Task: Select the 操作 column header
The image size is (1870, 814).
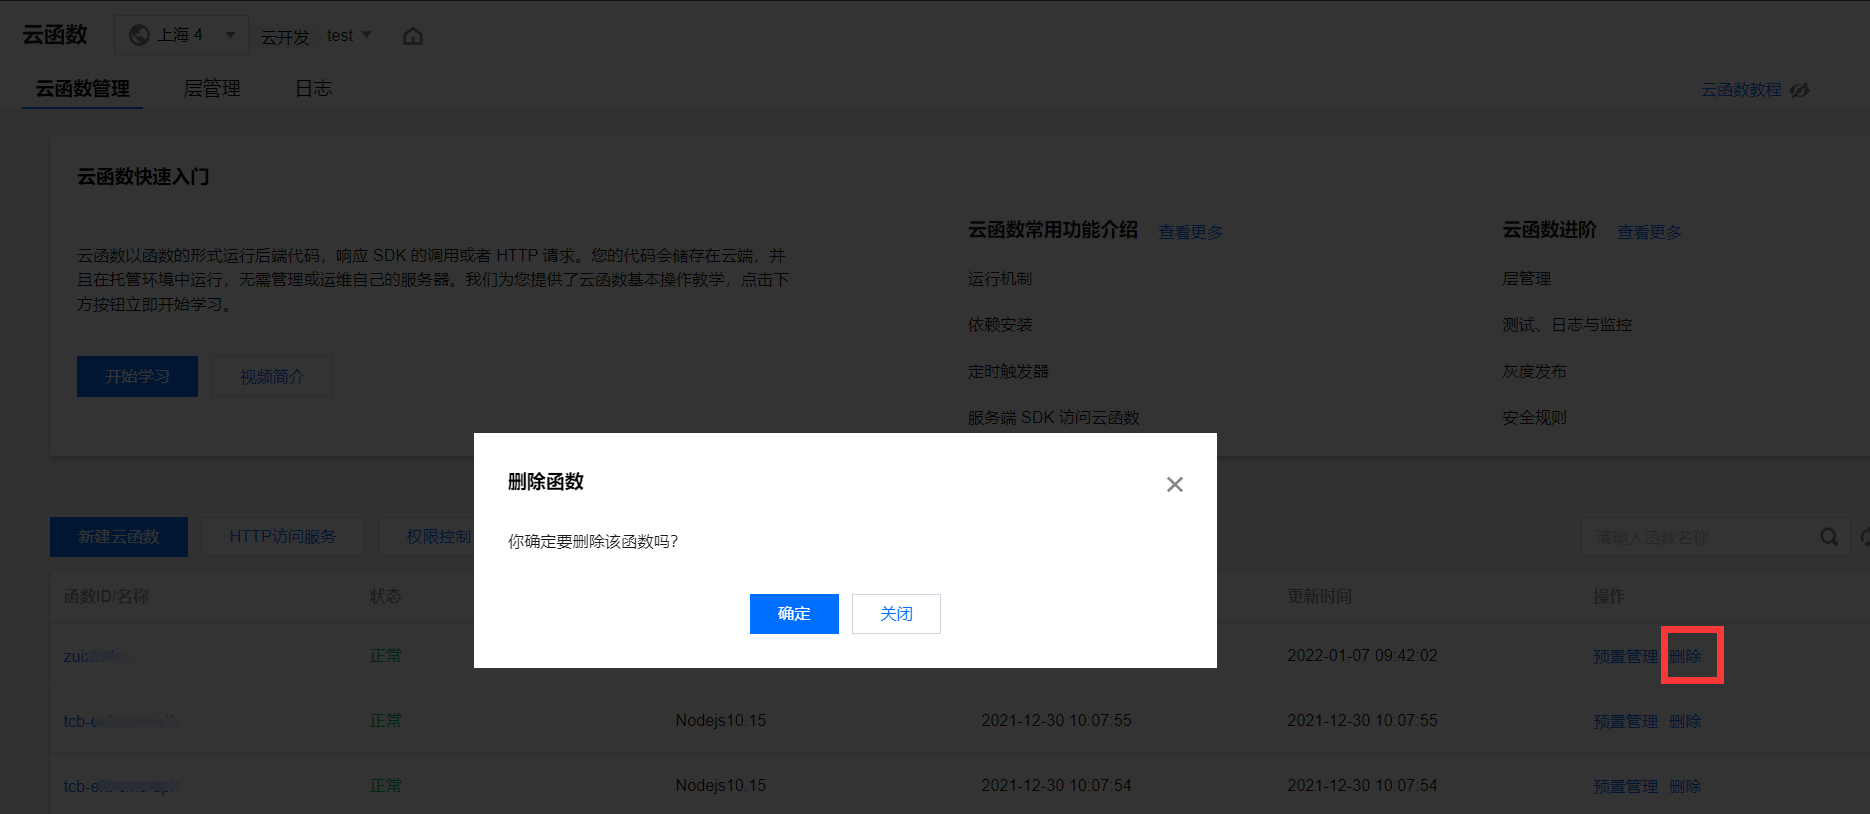Action: pyautogui.click(x=1609, y=596)
